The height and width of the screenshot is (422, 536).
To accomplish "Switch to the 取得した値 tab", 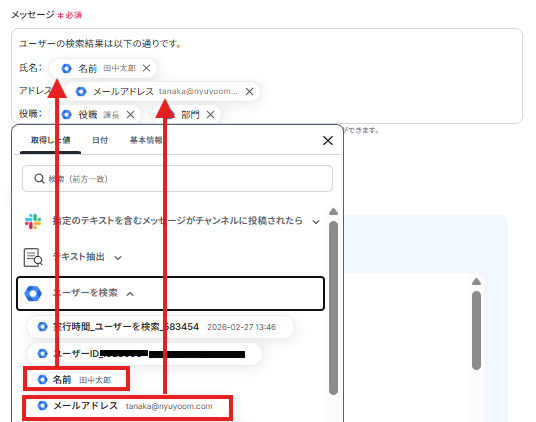I will coord(50,140).
